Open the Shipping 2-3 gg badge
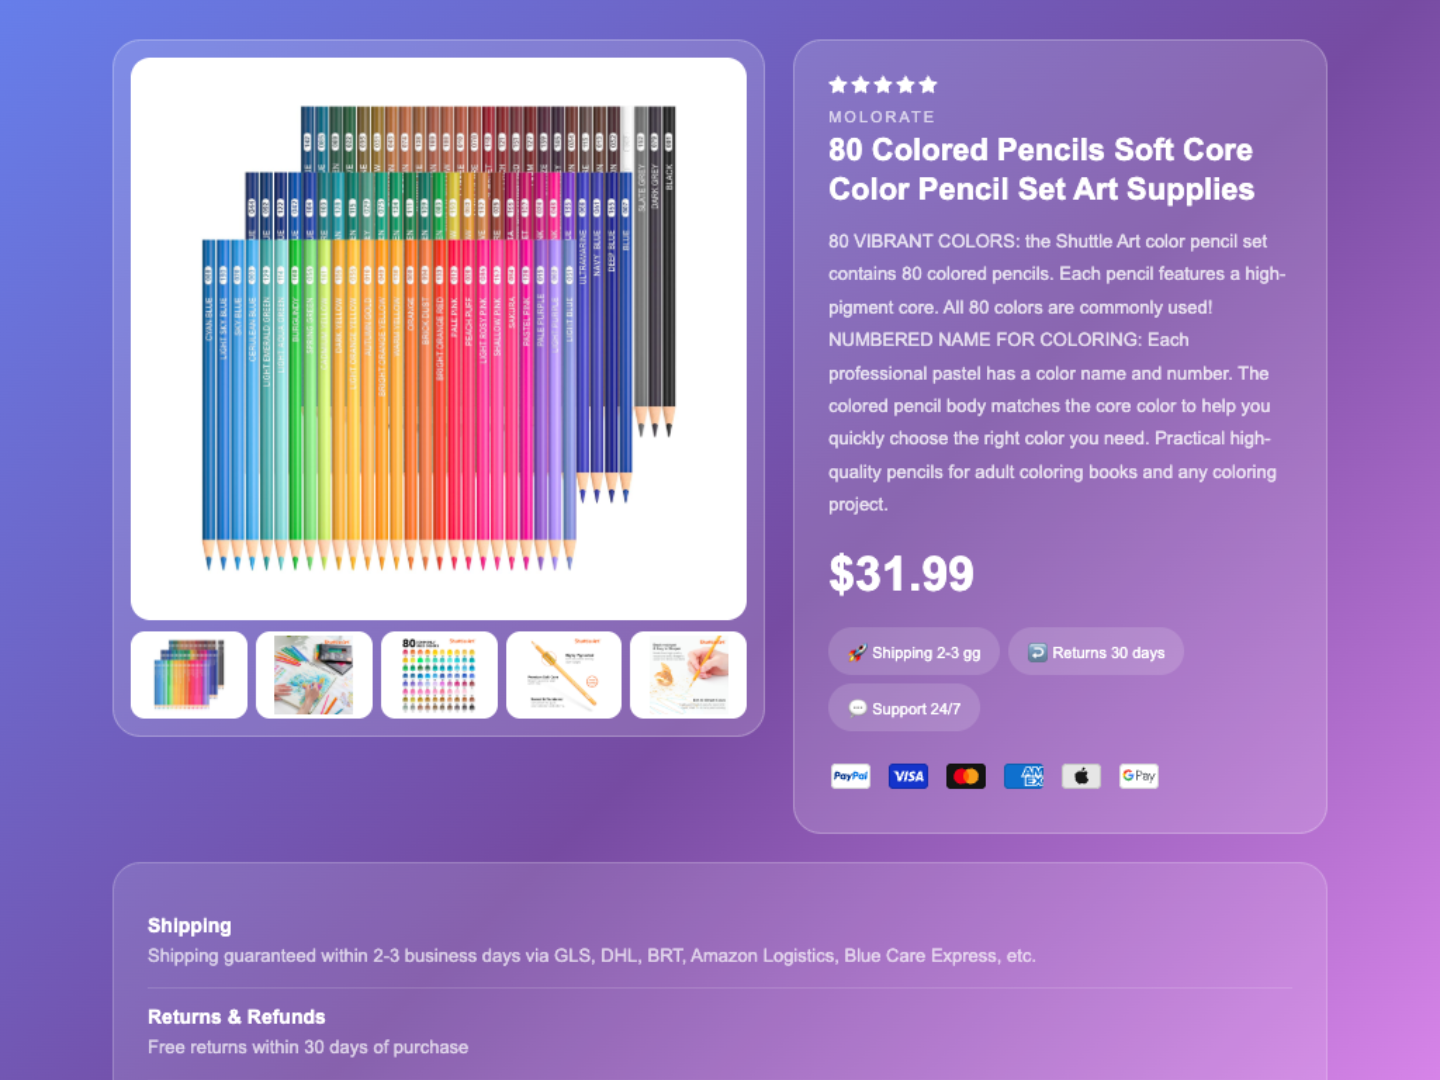Image resolution: width=1440 pixels, height=1080 pixels. [913, 651]
